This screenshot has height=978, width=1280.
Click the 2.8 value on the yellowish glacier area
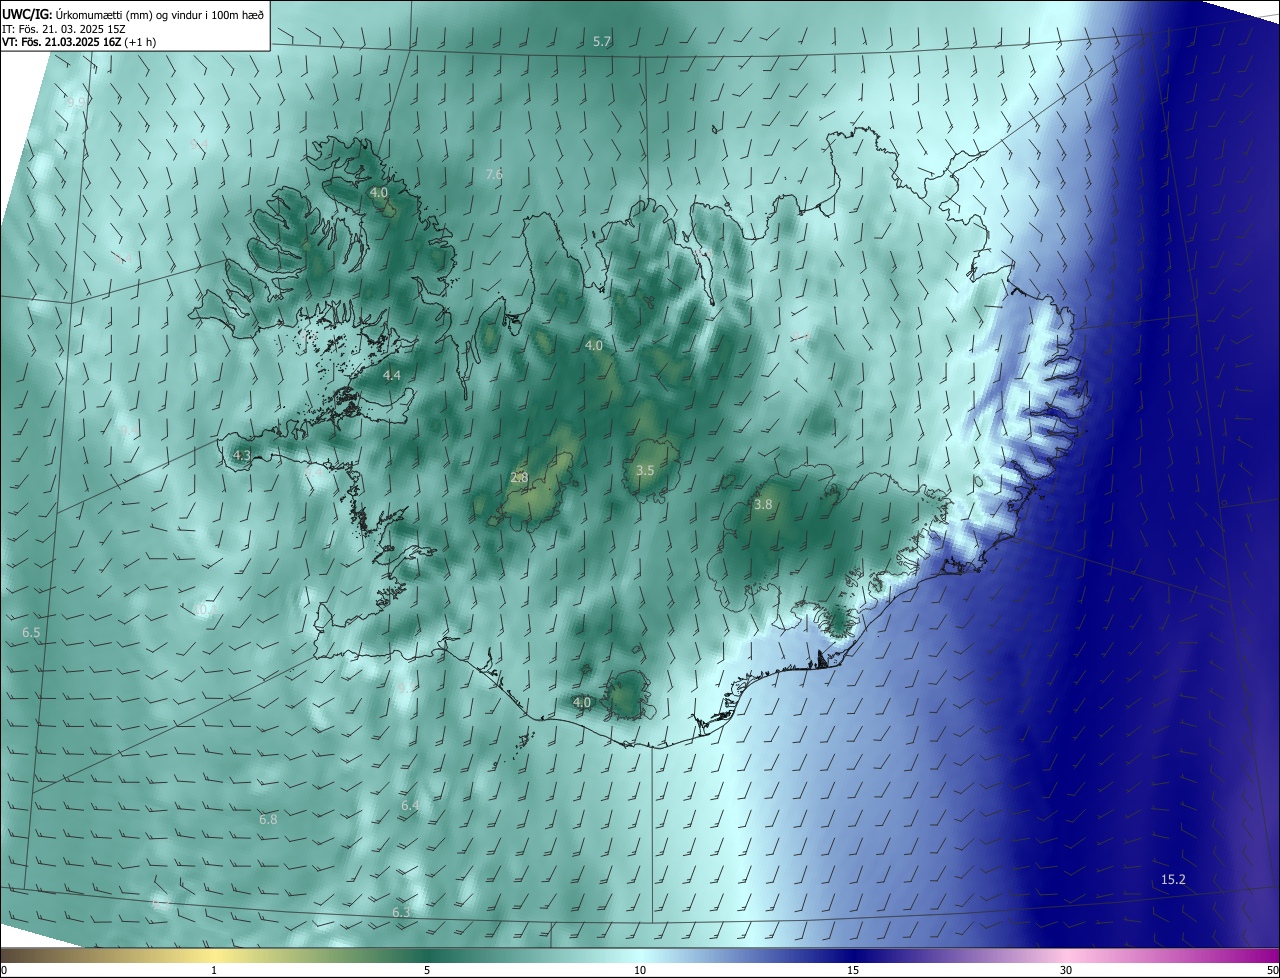pos(519,478)
